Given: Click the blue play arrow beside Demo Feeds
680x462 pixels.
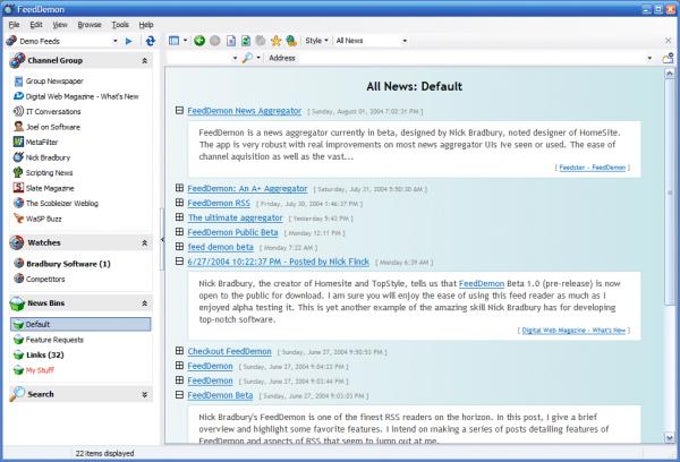Looking at the screenshot, I should 129,41.
